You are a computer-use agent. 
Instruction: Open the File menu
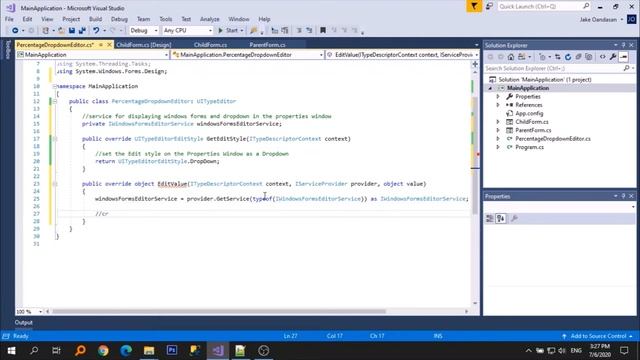coord(9,19)
